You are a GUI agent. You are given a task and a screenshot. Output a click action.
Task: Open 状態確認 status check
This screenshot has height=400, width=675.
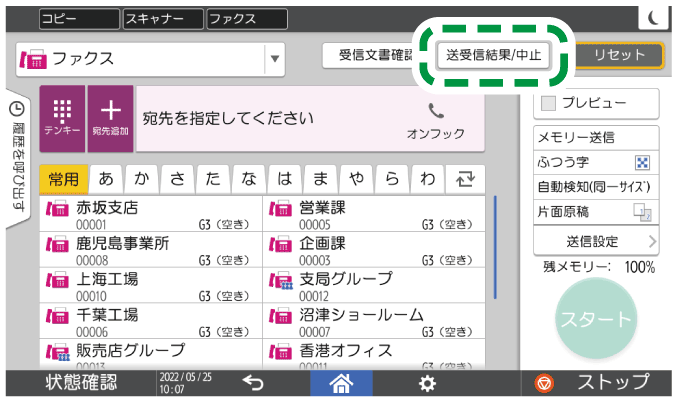81,383
